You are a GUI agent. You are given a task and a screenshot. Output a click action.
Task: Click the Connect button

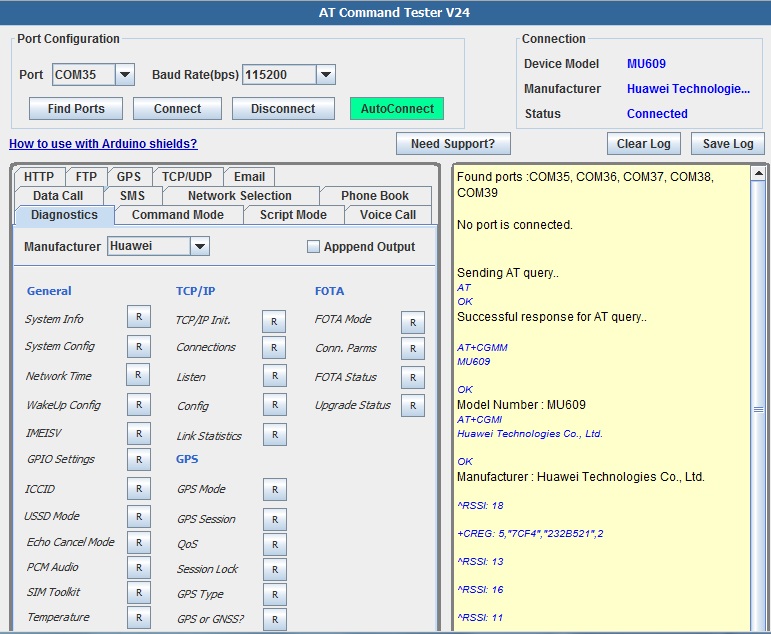tap(178, 109)
